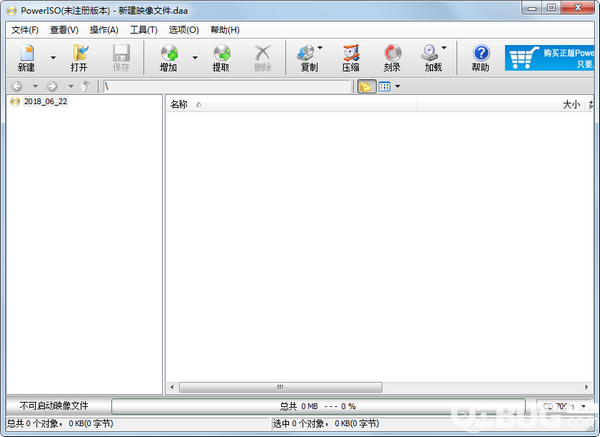The width and height of the screenshot is (600, 437).
Task: Click the Forward navigation arrow icon
Action: tap(52, 86)
